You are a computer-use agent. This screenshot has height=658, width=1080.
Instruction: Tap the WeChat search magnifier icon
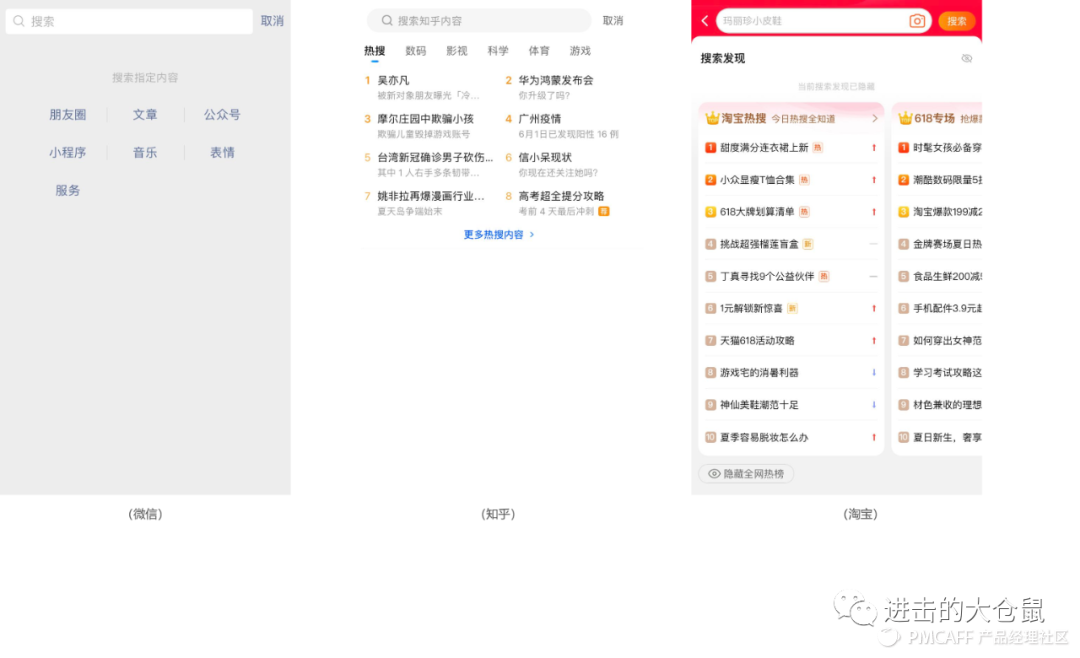pyautogui.click(x=19, y=21)
